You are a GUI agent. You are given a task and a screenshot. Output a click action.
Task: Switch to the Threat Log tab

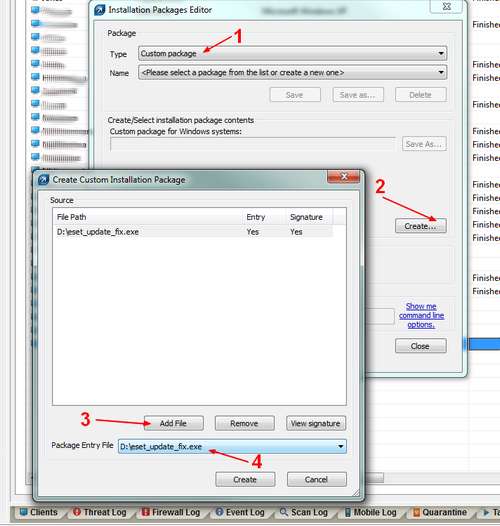coord(100,512)
